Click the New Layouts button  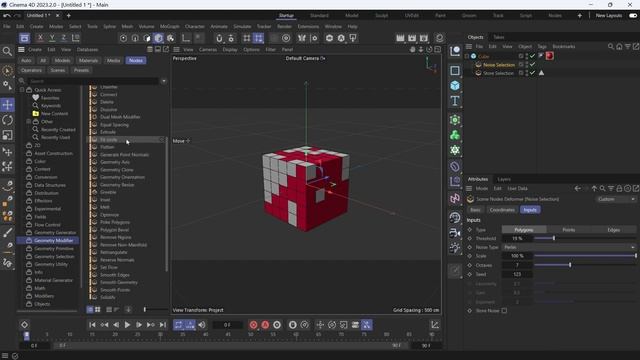tap(609, 16)
